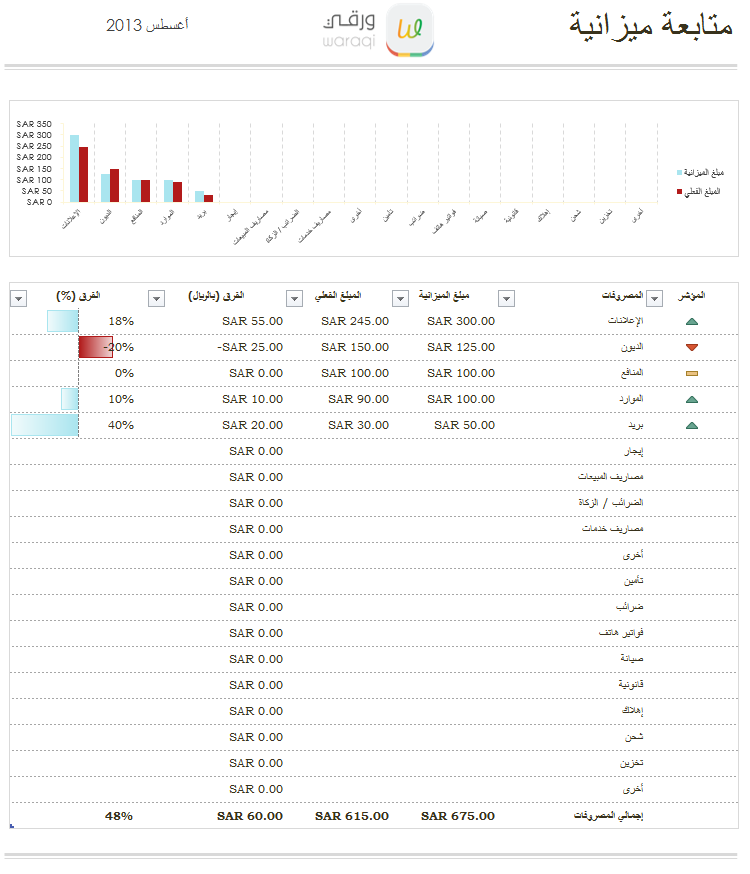Image resolution: width=750 pixels, height=874 pixels.
Task: Click red المبلغ الفعلي legend swatch
Action: point(680,191)
